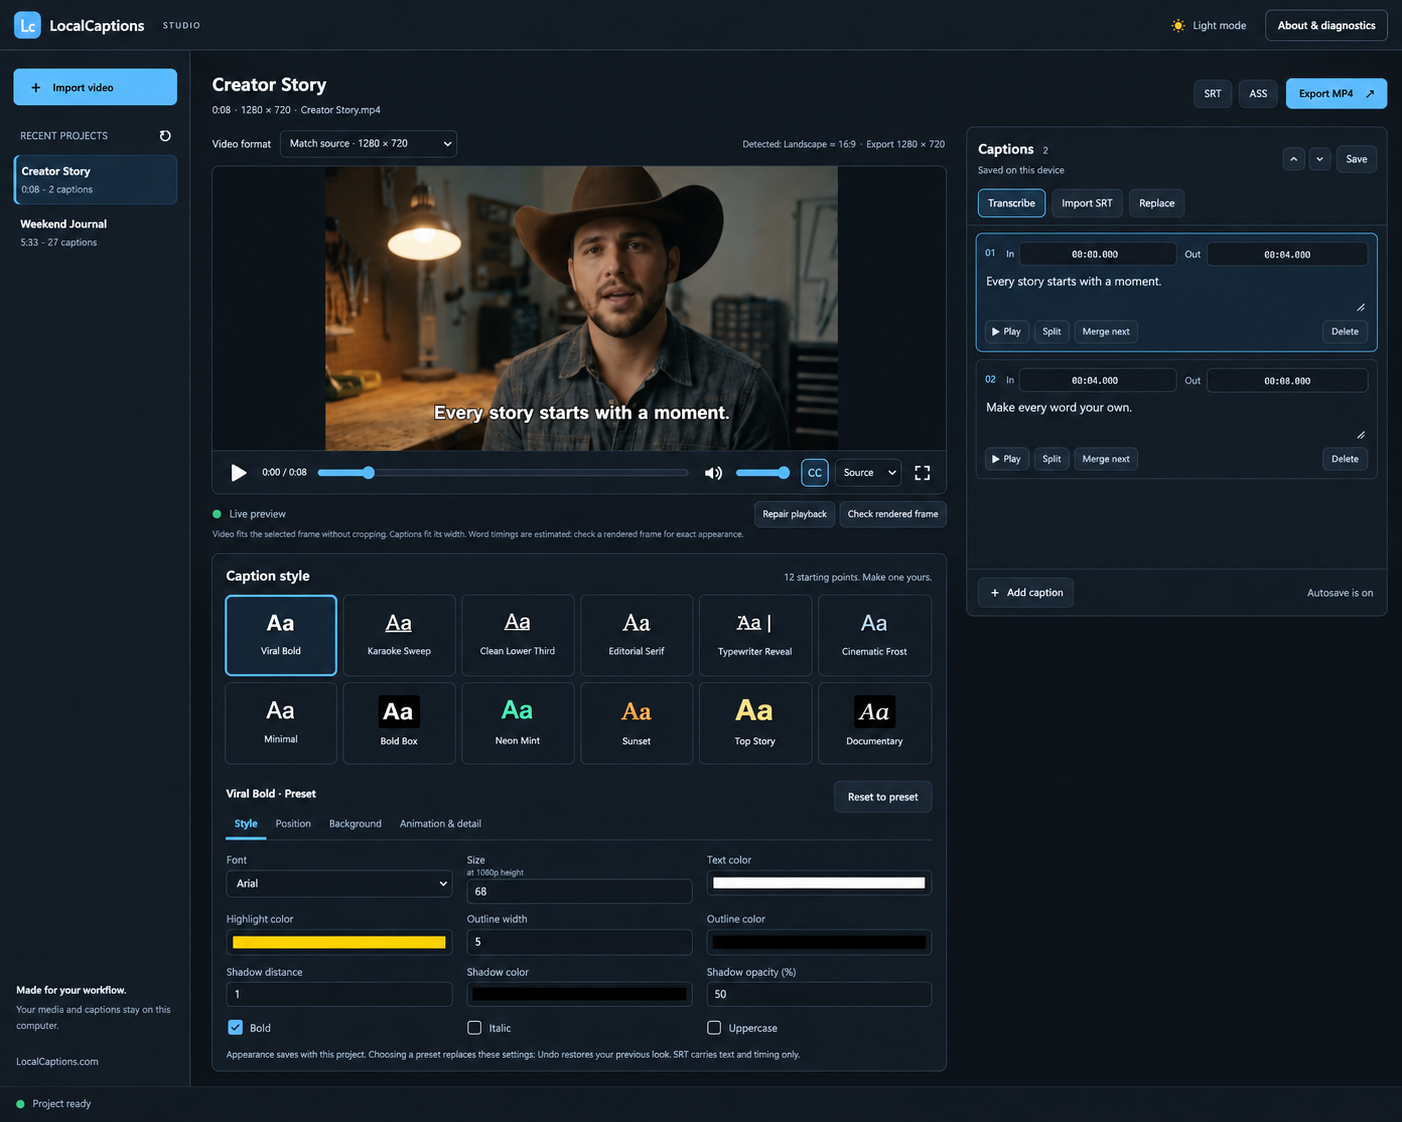The width and height of the screenshot is (1402, 1122).
Task: Open the Animation & detail tab
Action: (440, 824)
